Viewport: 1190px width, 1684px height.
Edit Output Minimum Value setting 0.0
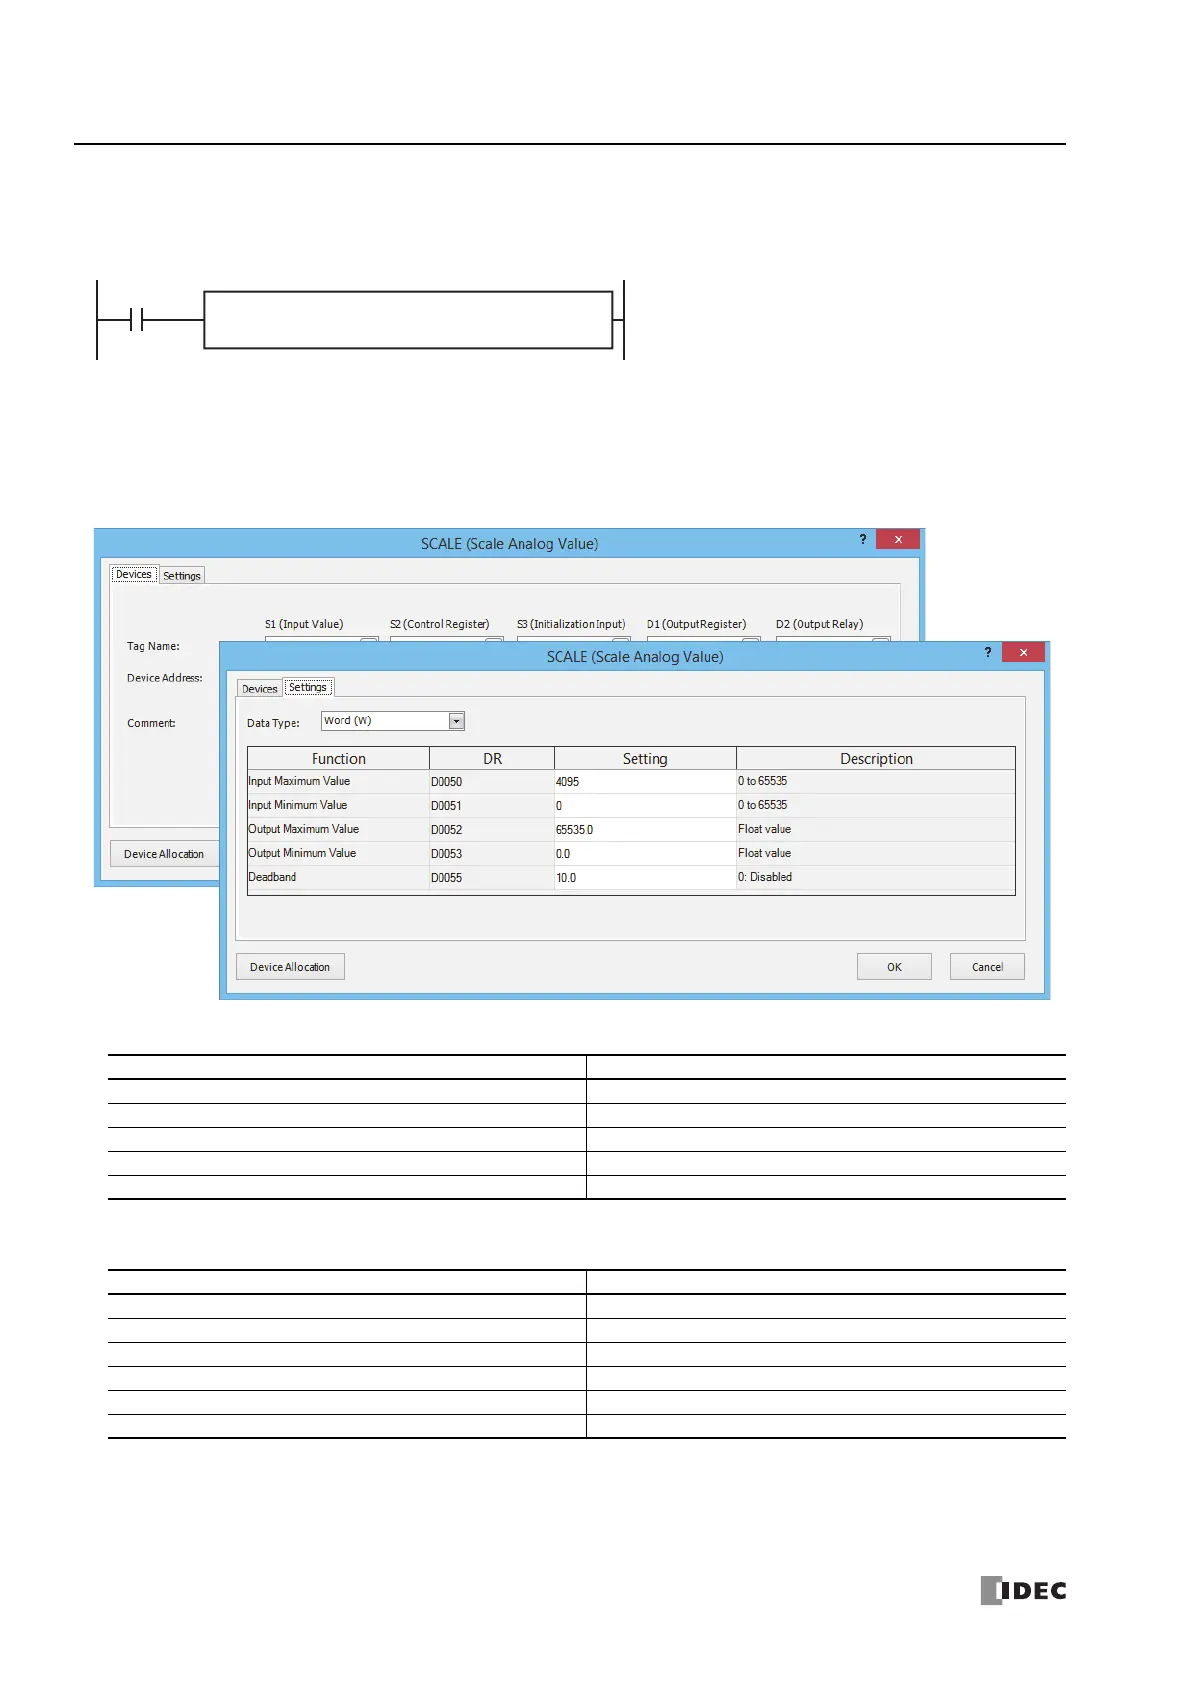pos(645,854)
